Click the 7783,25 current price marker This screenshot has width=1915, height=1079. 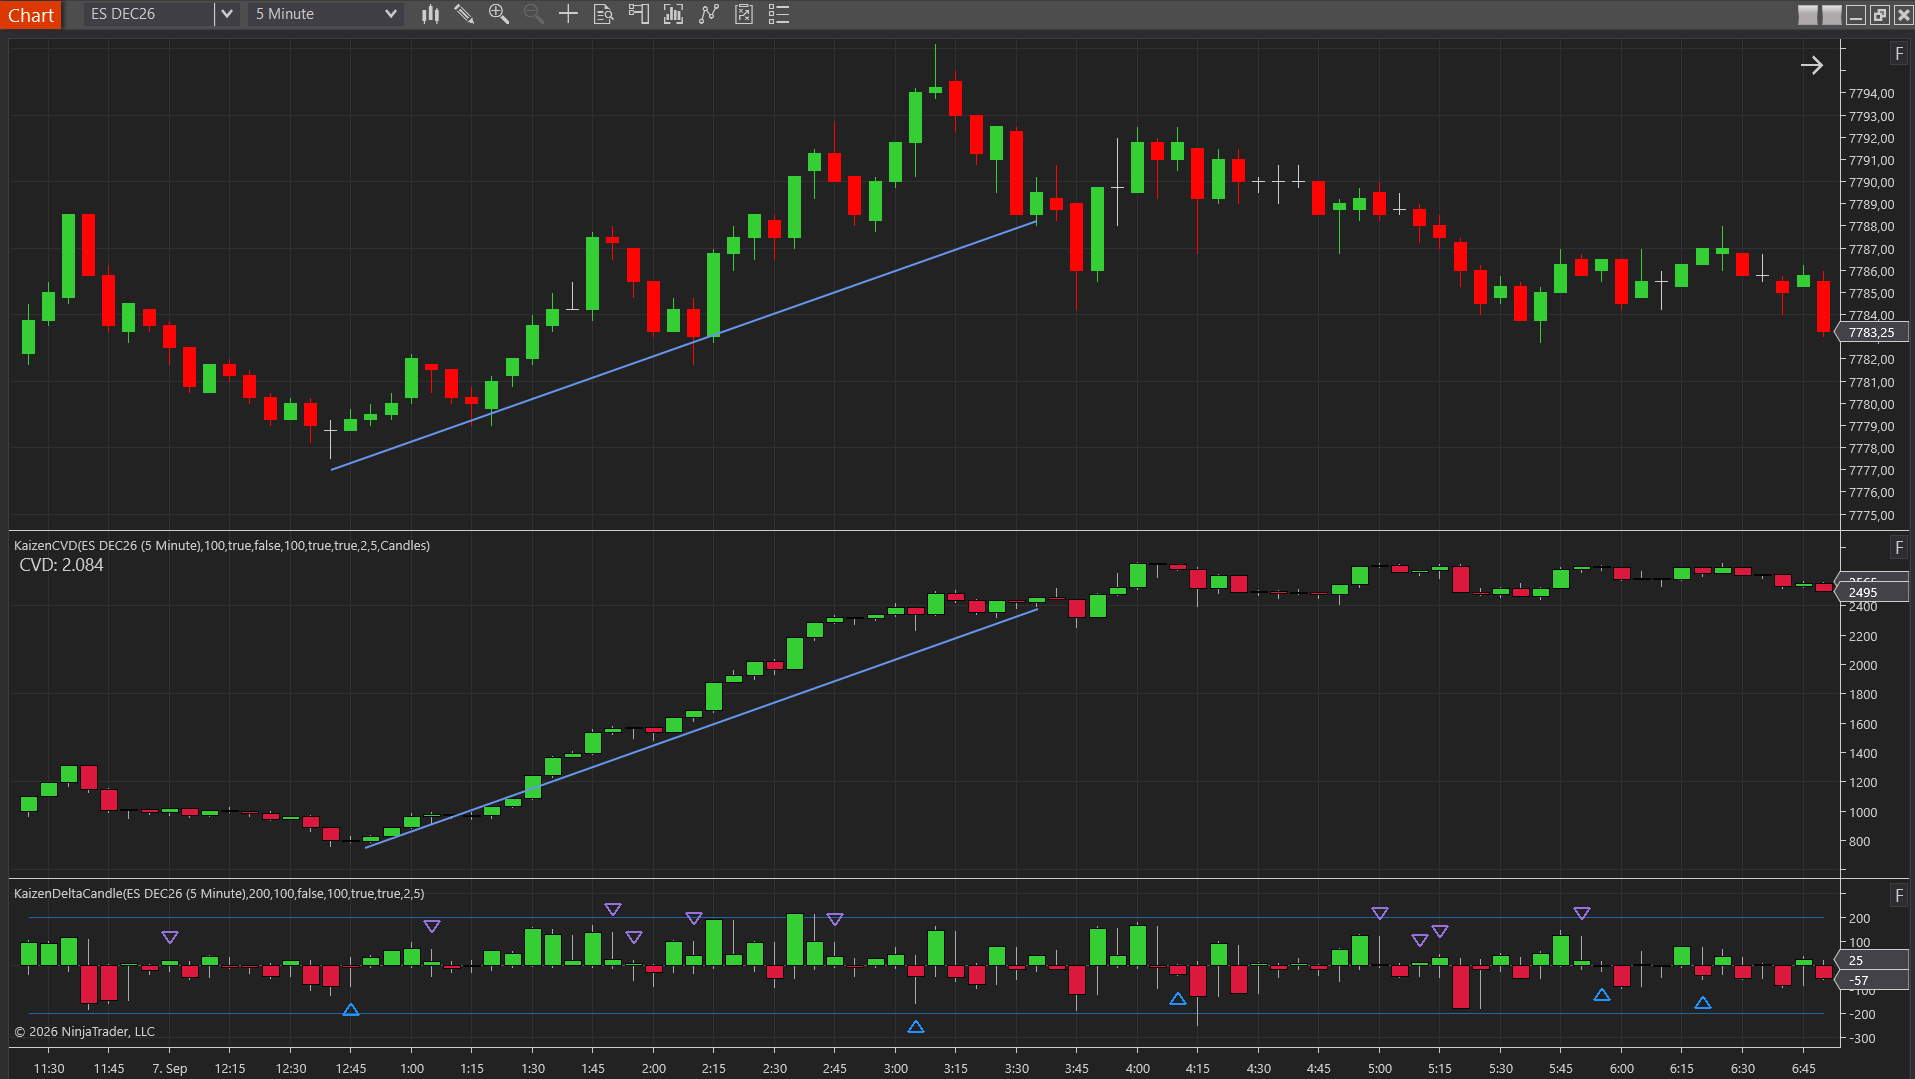[x=1872, y=333]
